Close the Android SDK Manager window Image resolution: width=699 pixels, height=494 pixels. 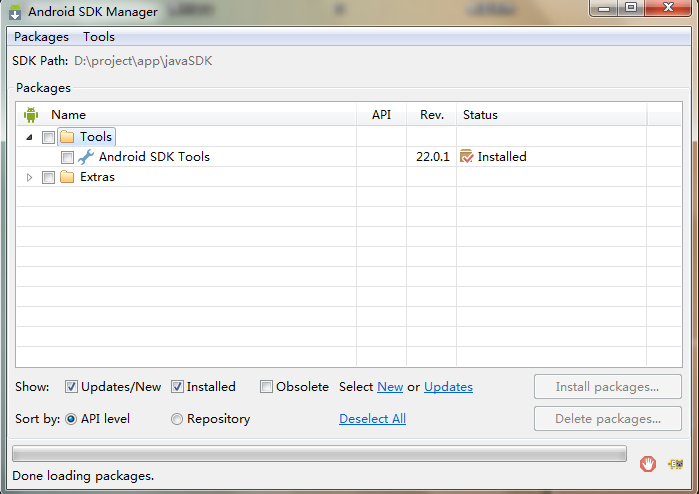coord(668,8)
